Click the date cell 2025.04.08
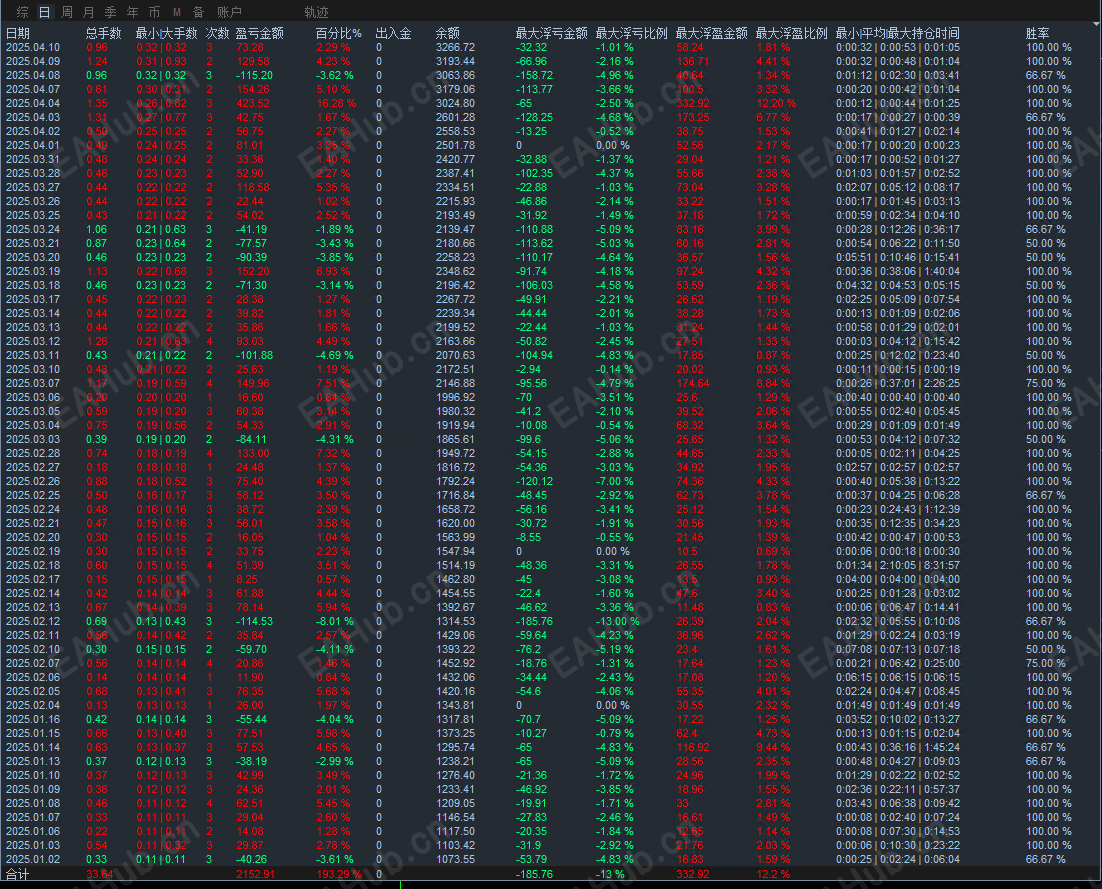This screenshot has height=889, width=1102. (33, 75)
